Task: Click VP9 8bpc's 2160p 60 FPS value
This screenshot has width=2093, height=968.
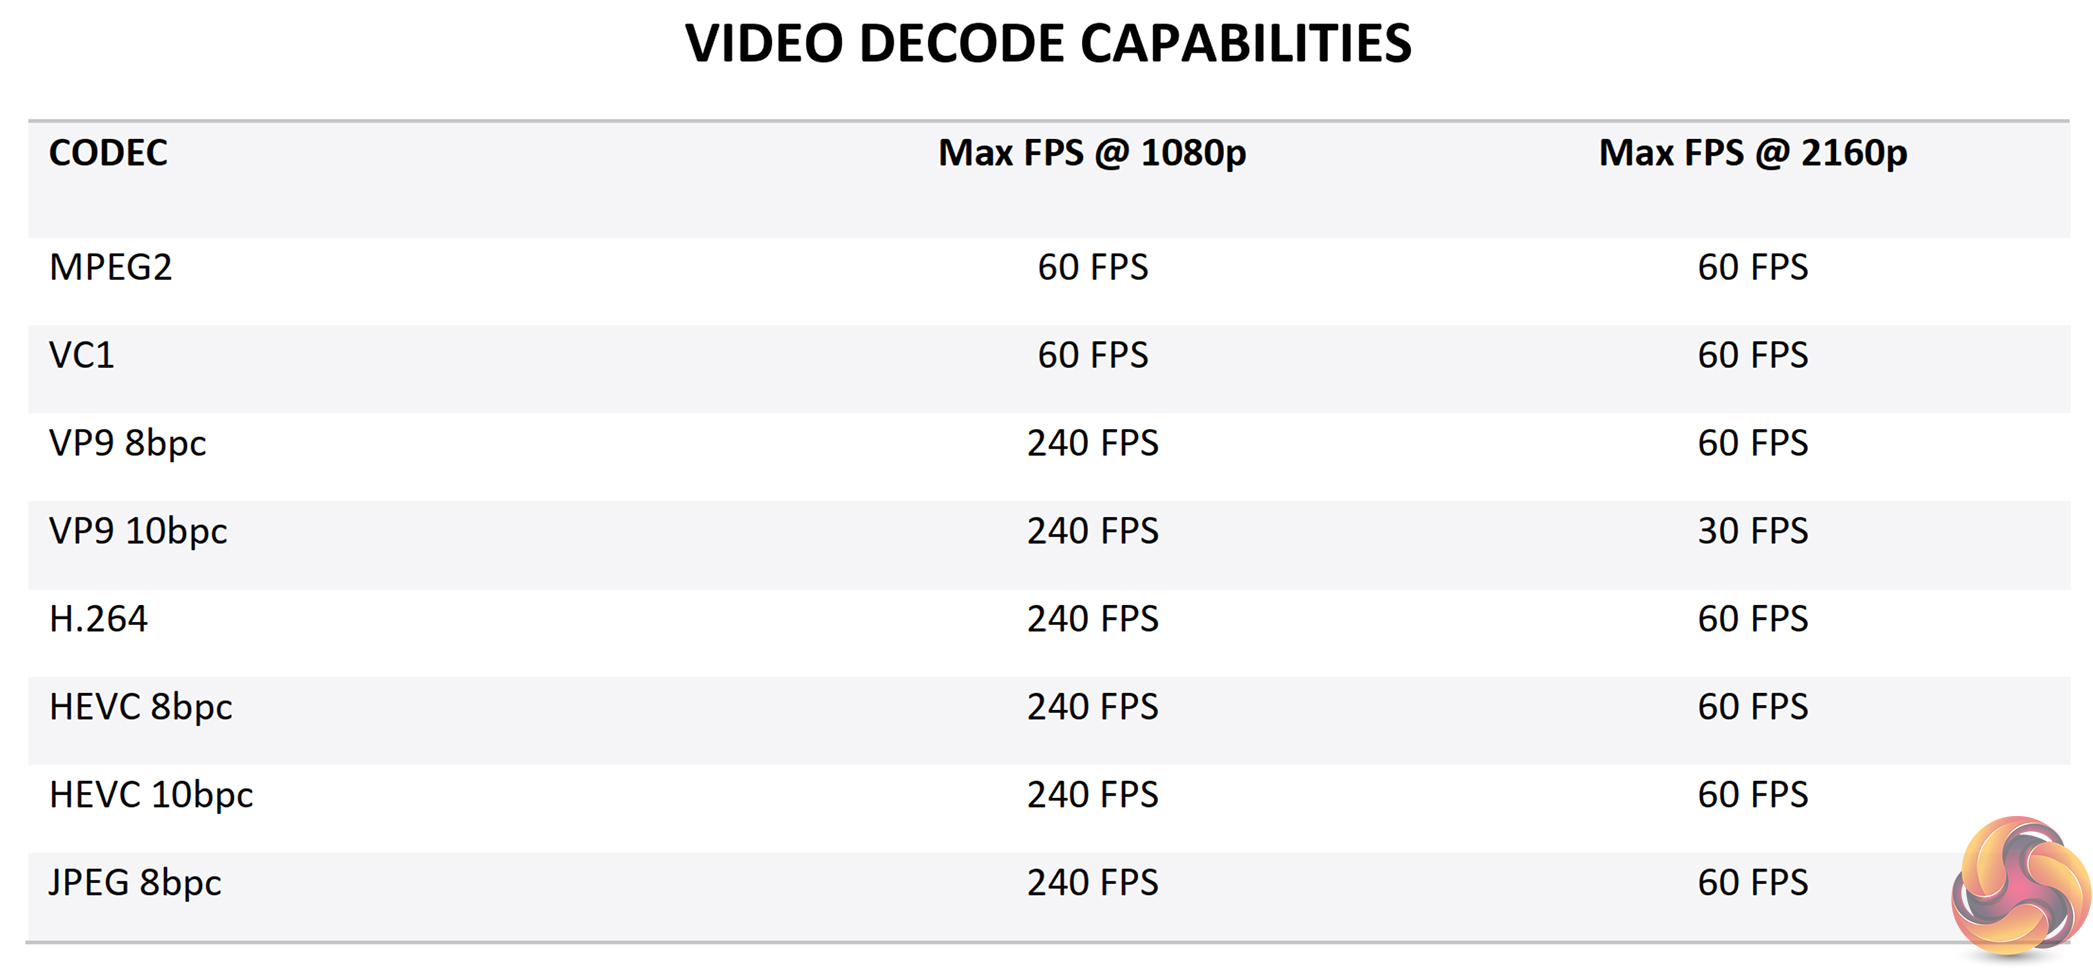Action: (1752, 443)
